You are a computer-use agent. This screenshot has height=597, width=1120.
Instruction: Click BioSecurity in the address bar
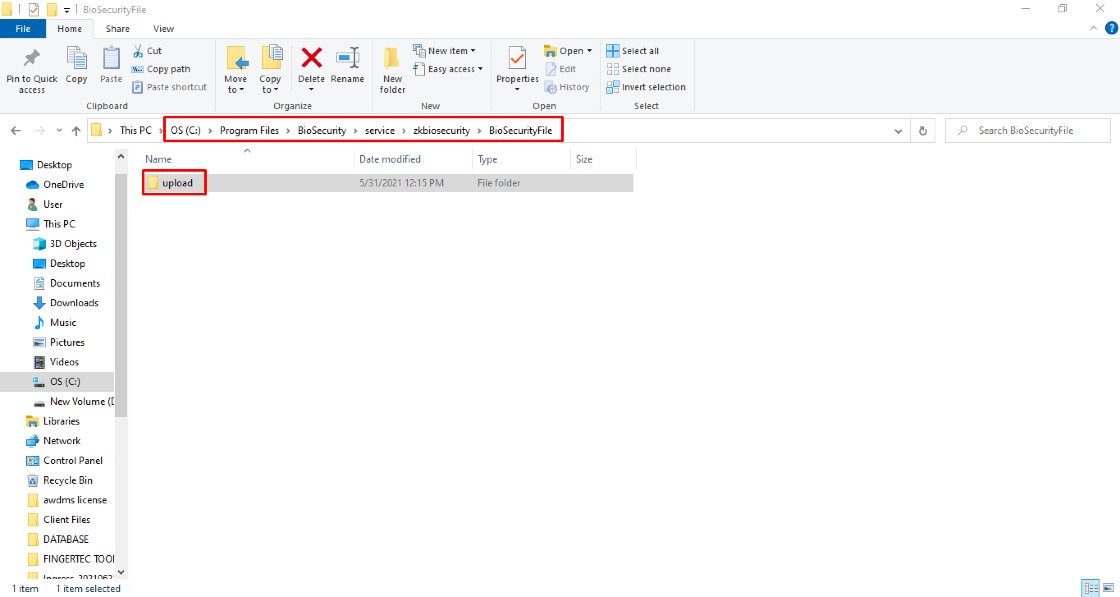(x=322, y=131)
